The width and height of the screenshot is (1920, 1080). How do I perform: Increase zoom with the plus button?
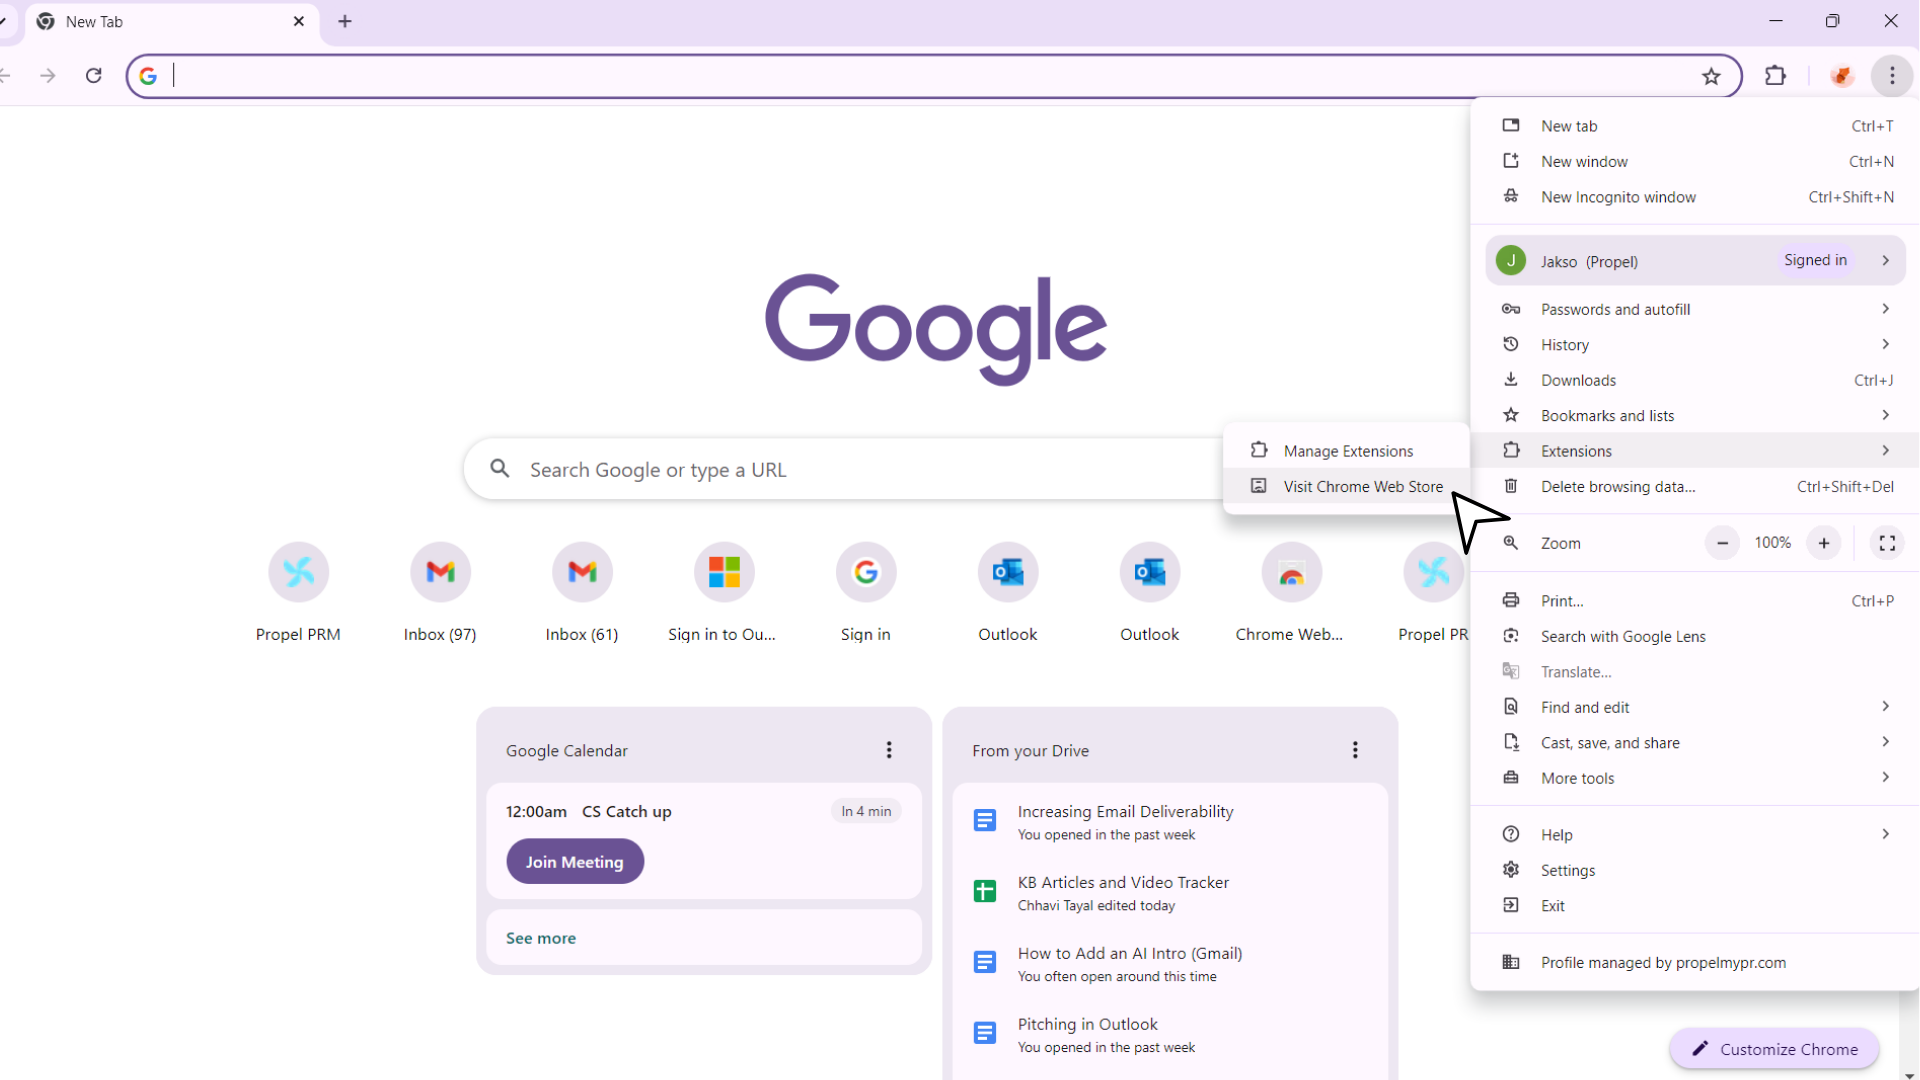tap(1824, 543)
